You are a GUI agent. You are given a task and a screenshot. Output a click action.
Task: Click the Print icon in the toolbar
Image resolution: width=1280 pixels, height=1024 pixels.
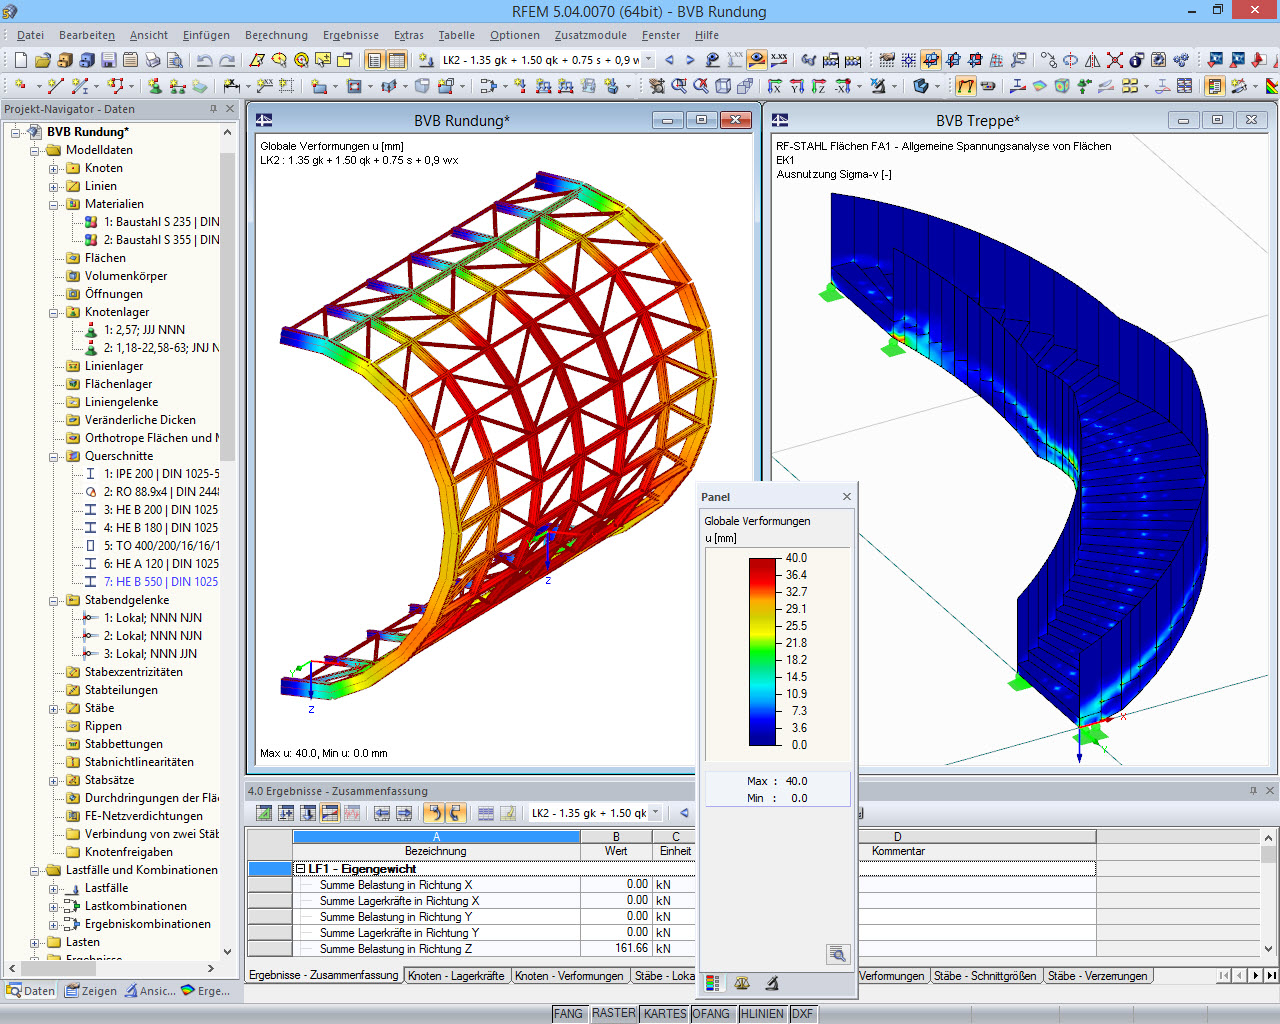(x=150, y=59)
